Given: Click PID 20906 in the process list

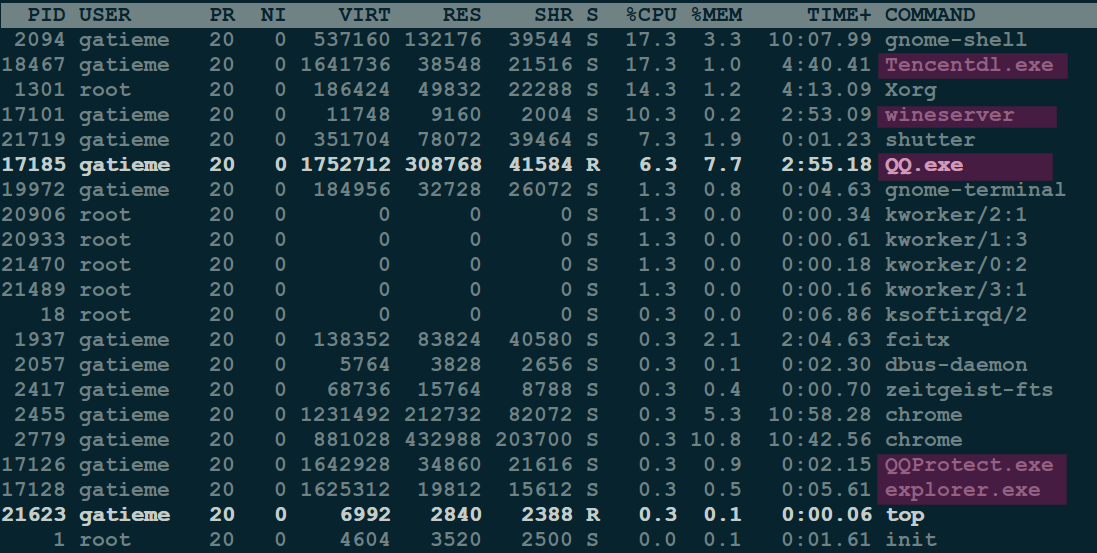Looking at the screenshot, I should point(34,215).
